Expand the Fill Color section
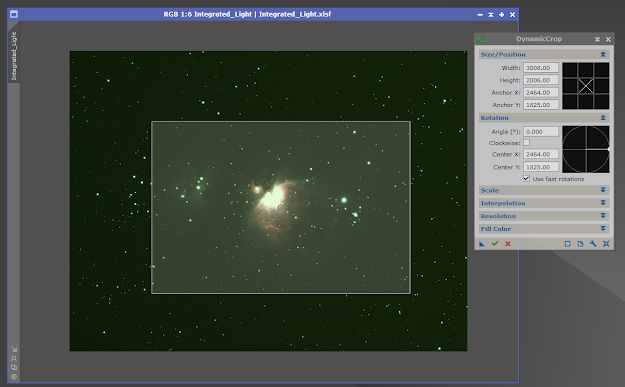The height and width of the screenshot is (387, 625). pos(603,229)
